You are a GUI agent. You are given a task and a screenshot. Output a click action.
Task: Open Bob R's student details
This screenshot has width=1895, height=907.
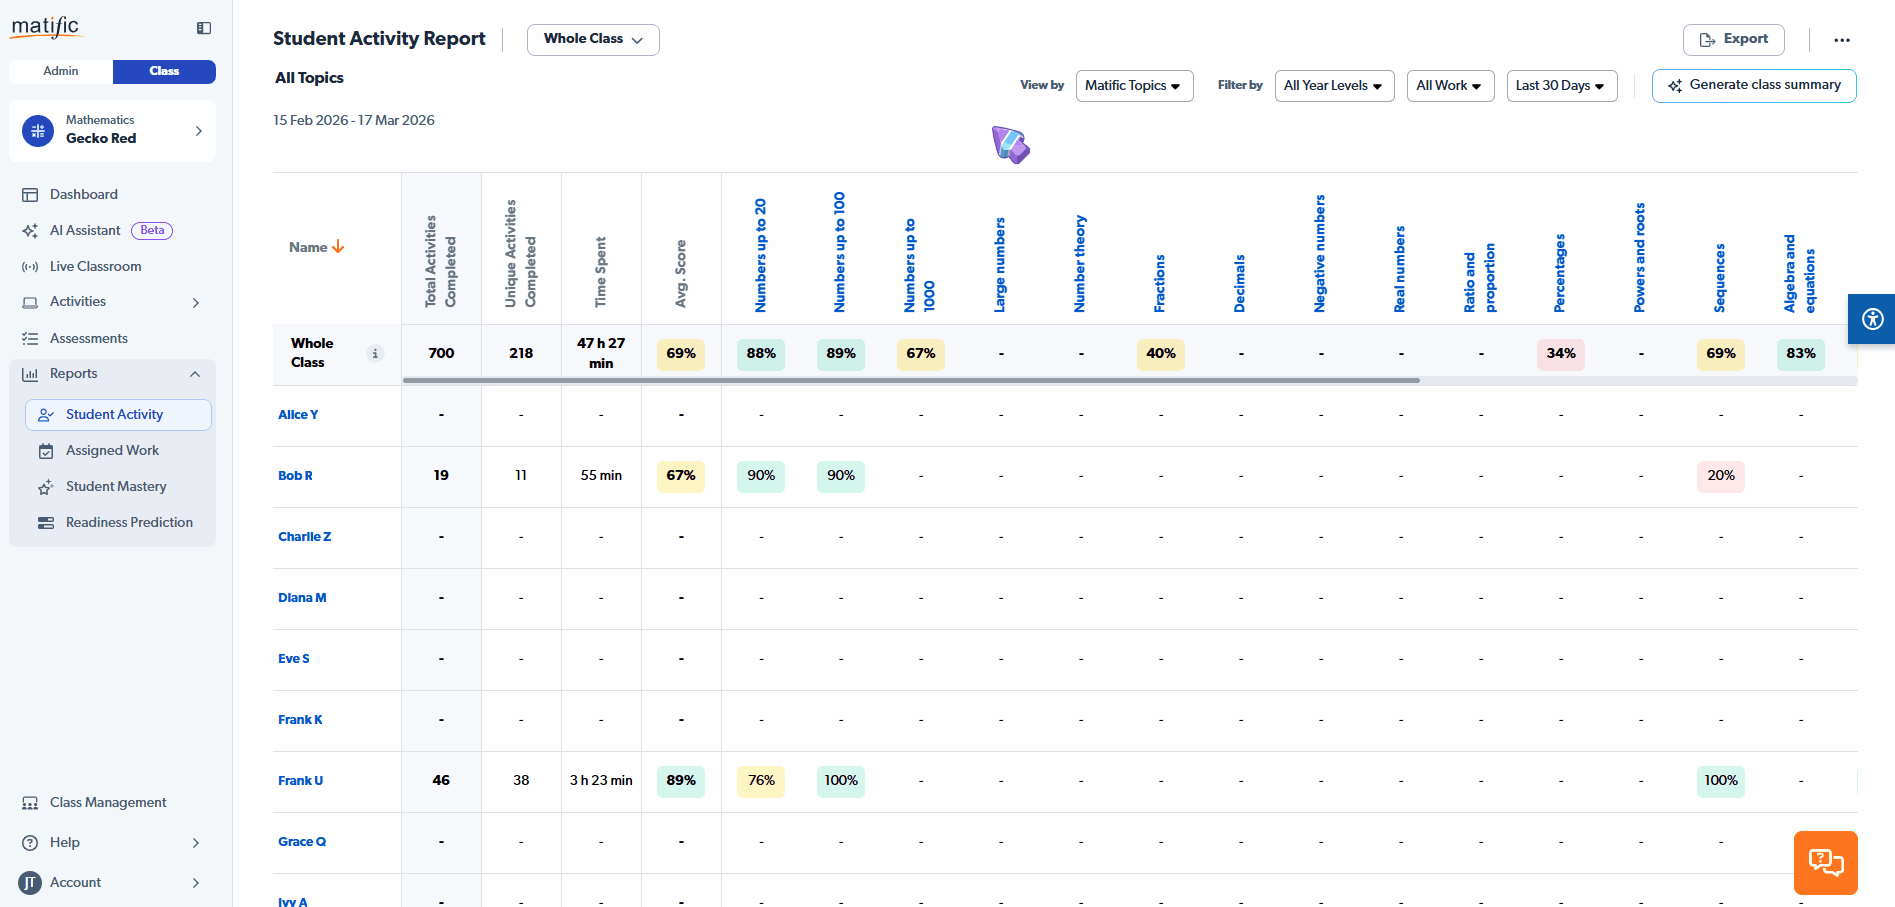pos(295,476)
